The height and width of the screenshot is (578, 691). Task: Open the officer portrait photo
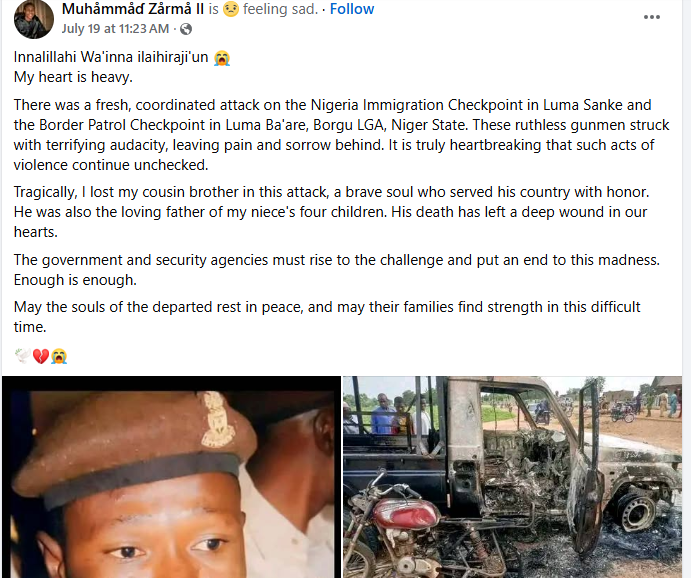[168, 477]
